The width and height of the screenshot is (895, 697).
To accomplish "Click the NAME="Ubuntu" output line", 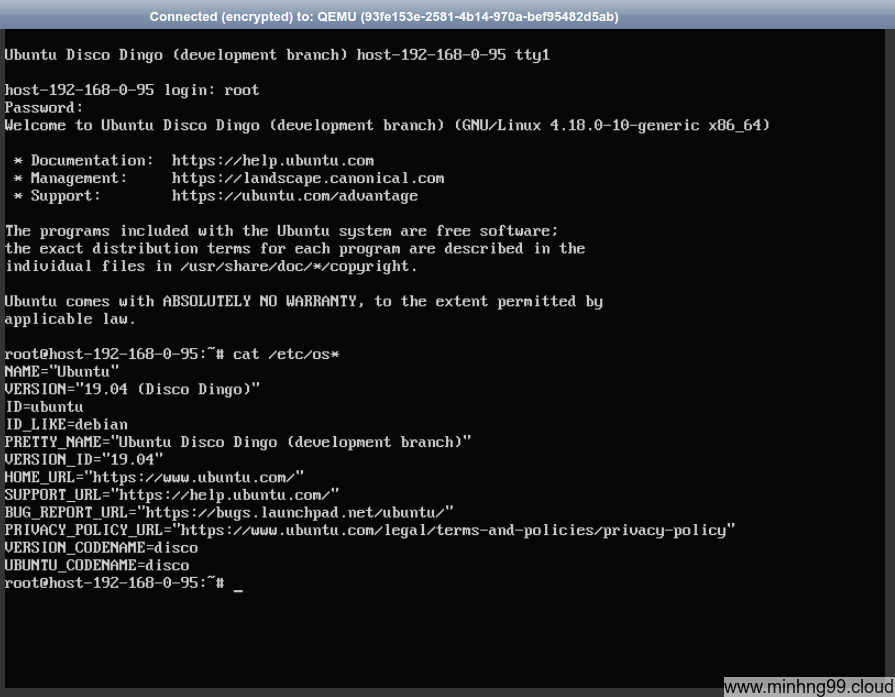I will click(x=62, y=372).
